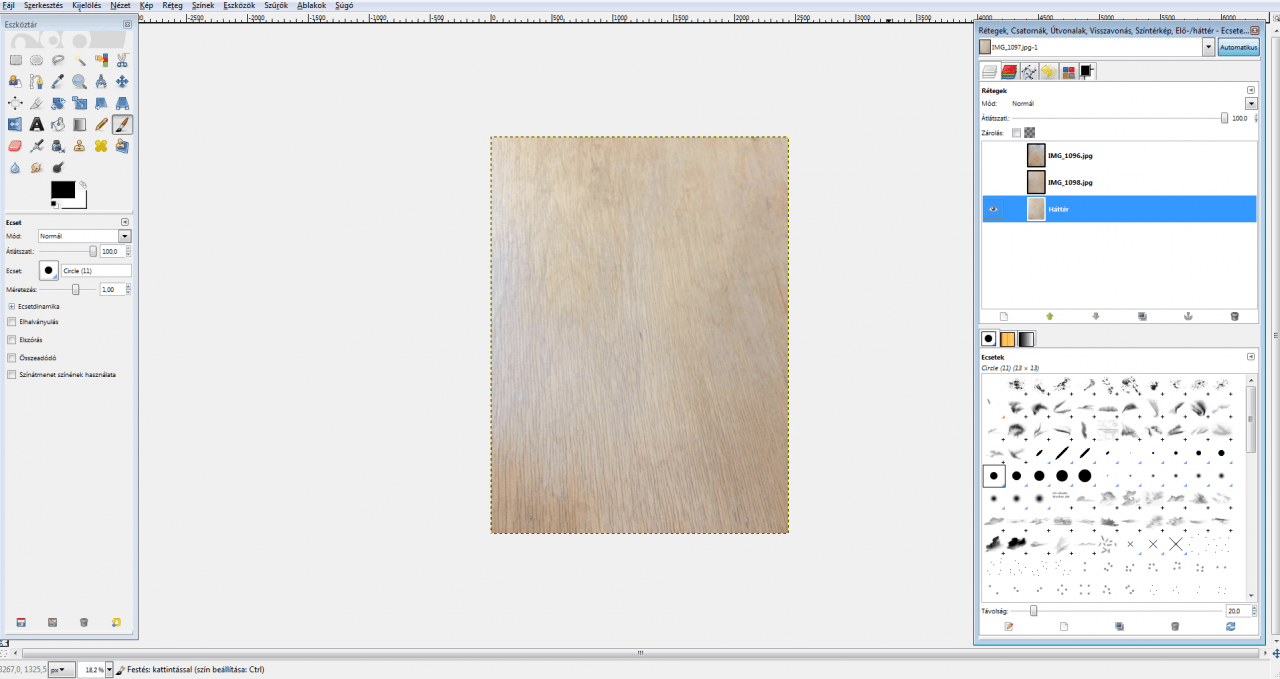Select the Eraser tool
This screenshot has width=1280, height=679.
[x=15, y=146]
